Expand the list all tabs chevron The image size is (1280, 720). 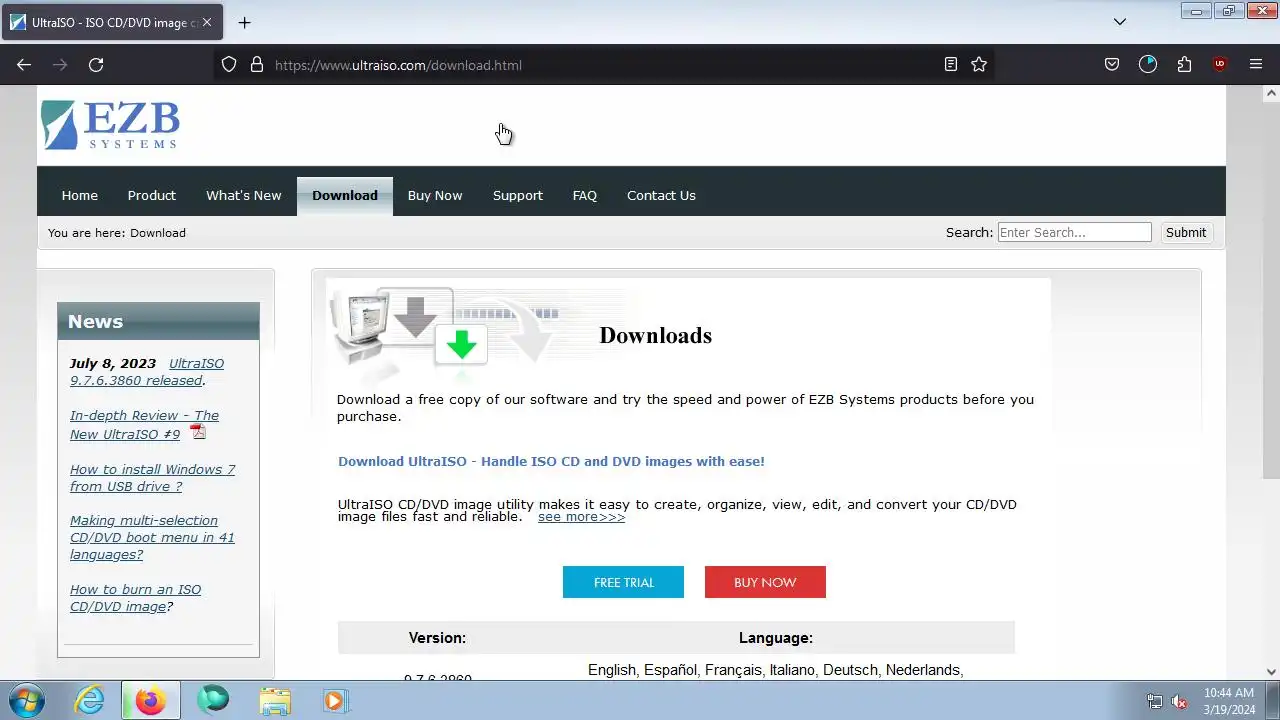pos(1120,22)
